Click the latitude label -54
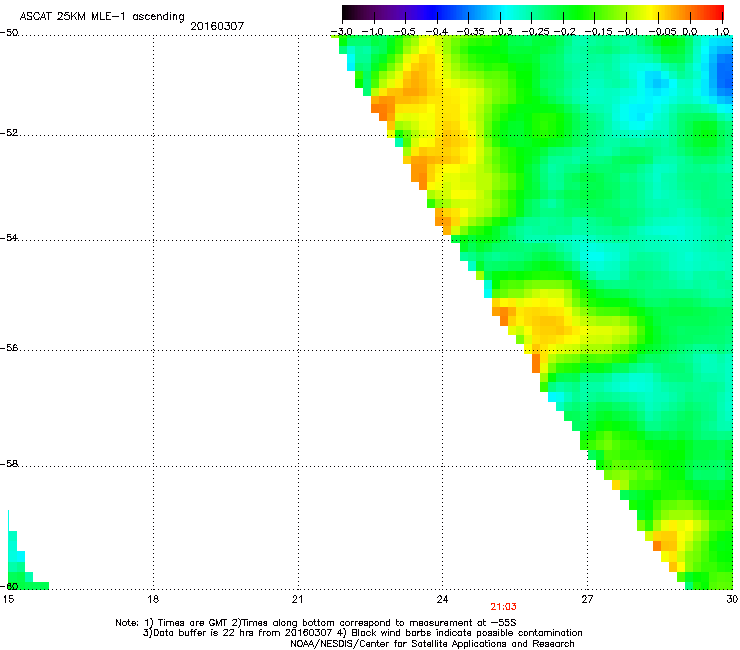Image resolution: width=740 pixels, height=650 pixels. coord(9,238)
